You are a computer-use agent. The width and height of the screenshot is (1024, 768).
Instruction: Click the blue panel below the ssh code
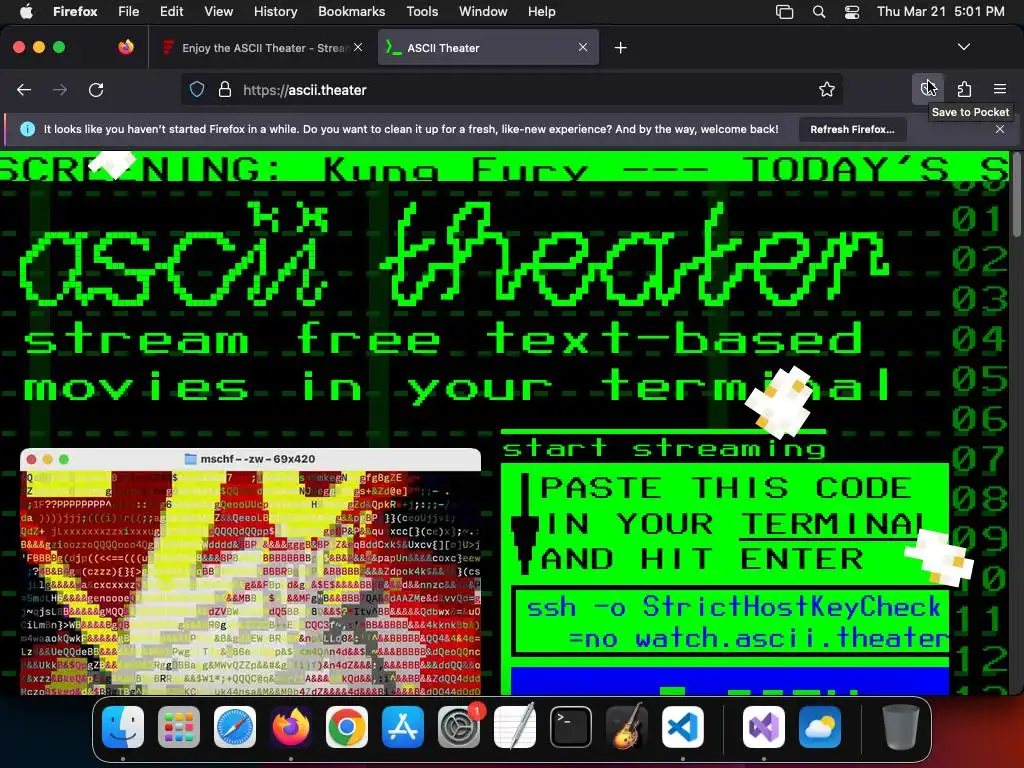(729, 680)
